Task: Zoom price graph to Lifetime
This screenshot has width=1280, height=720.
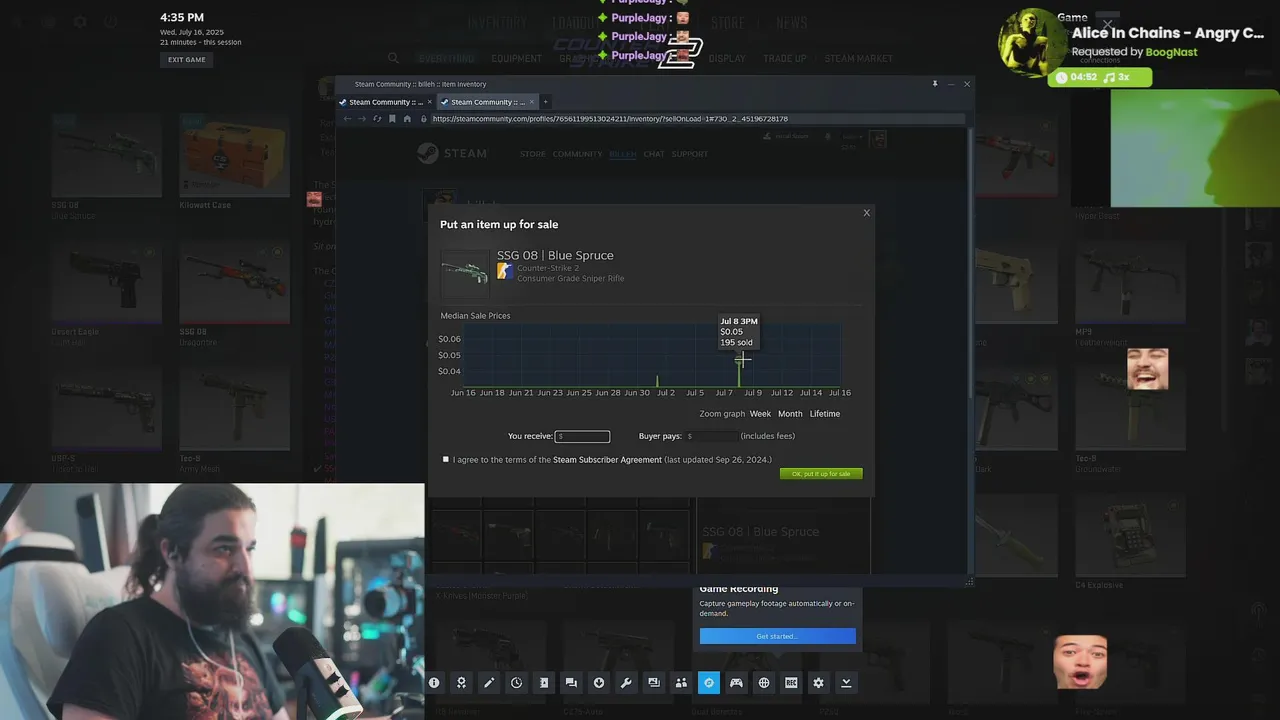Action: tap(825, 414)
